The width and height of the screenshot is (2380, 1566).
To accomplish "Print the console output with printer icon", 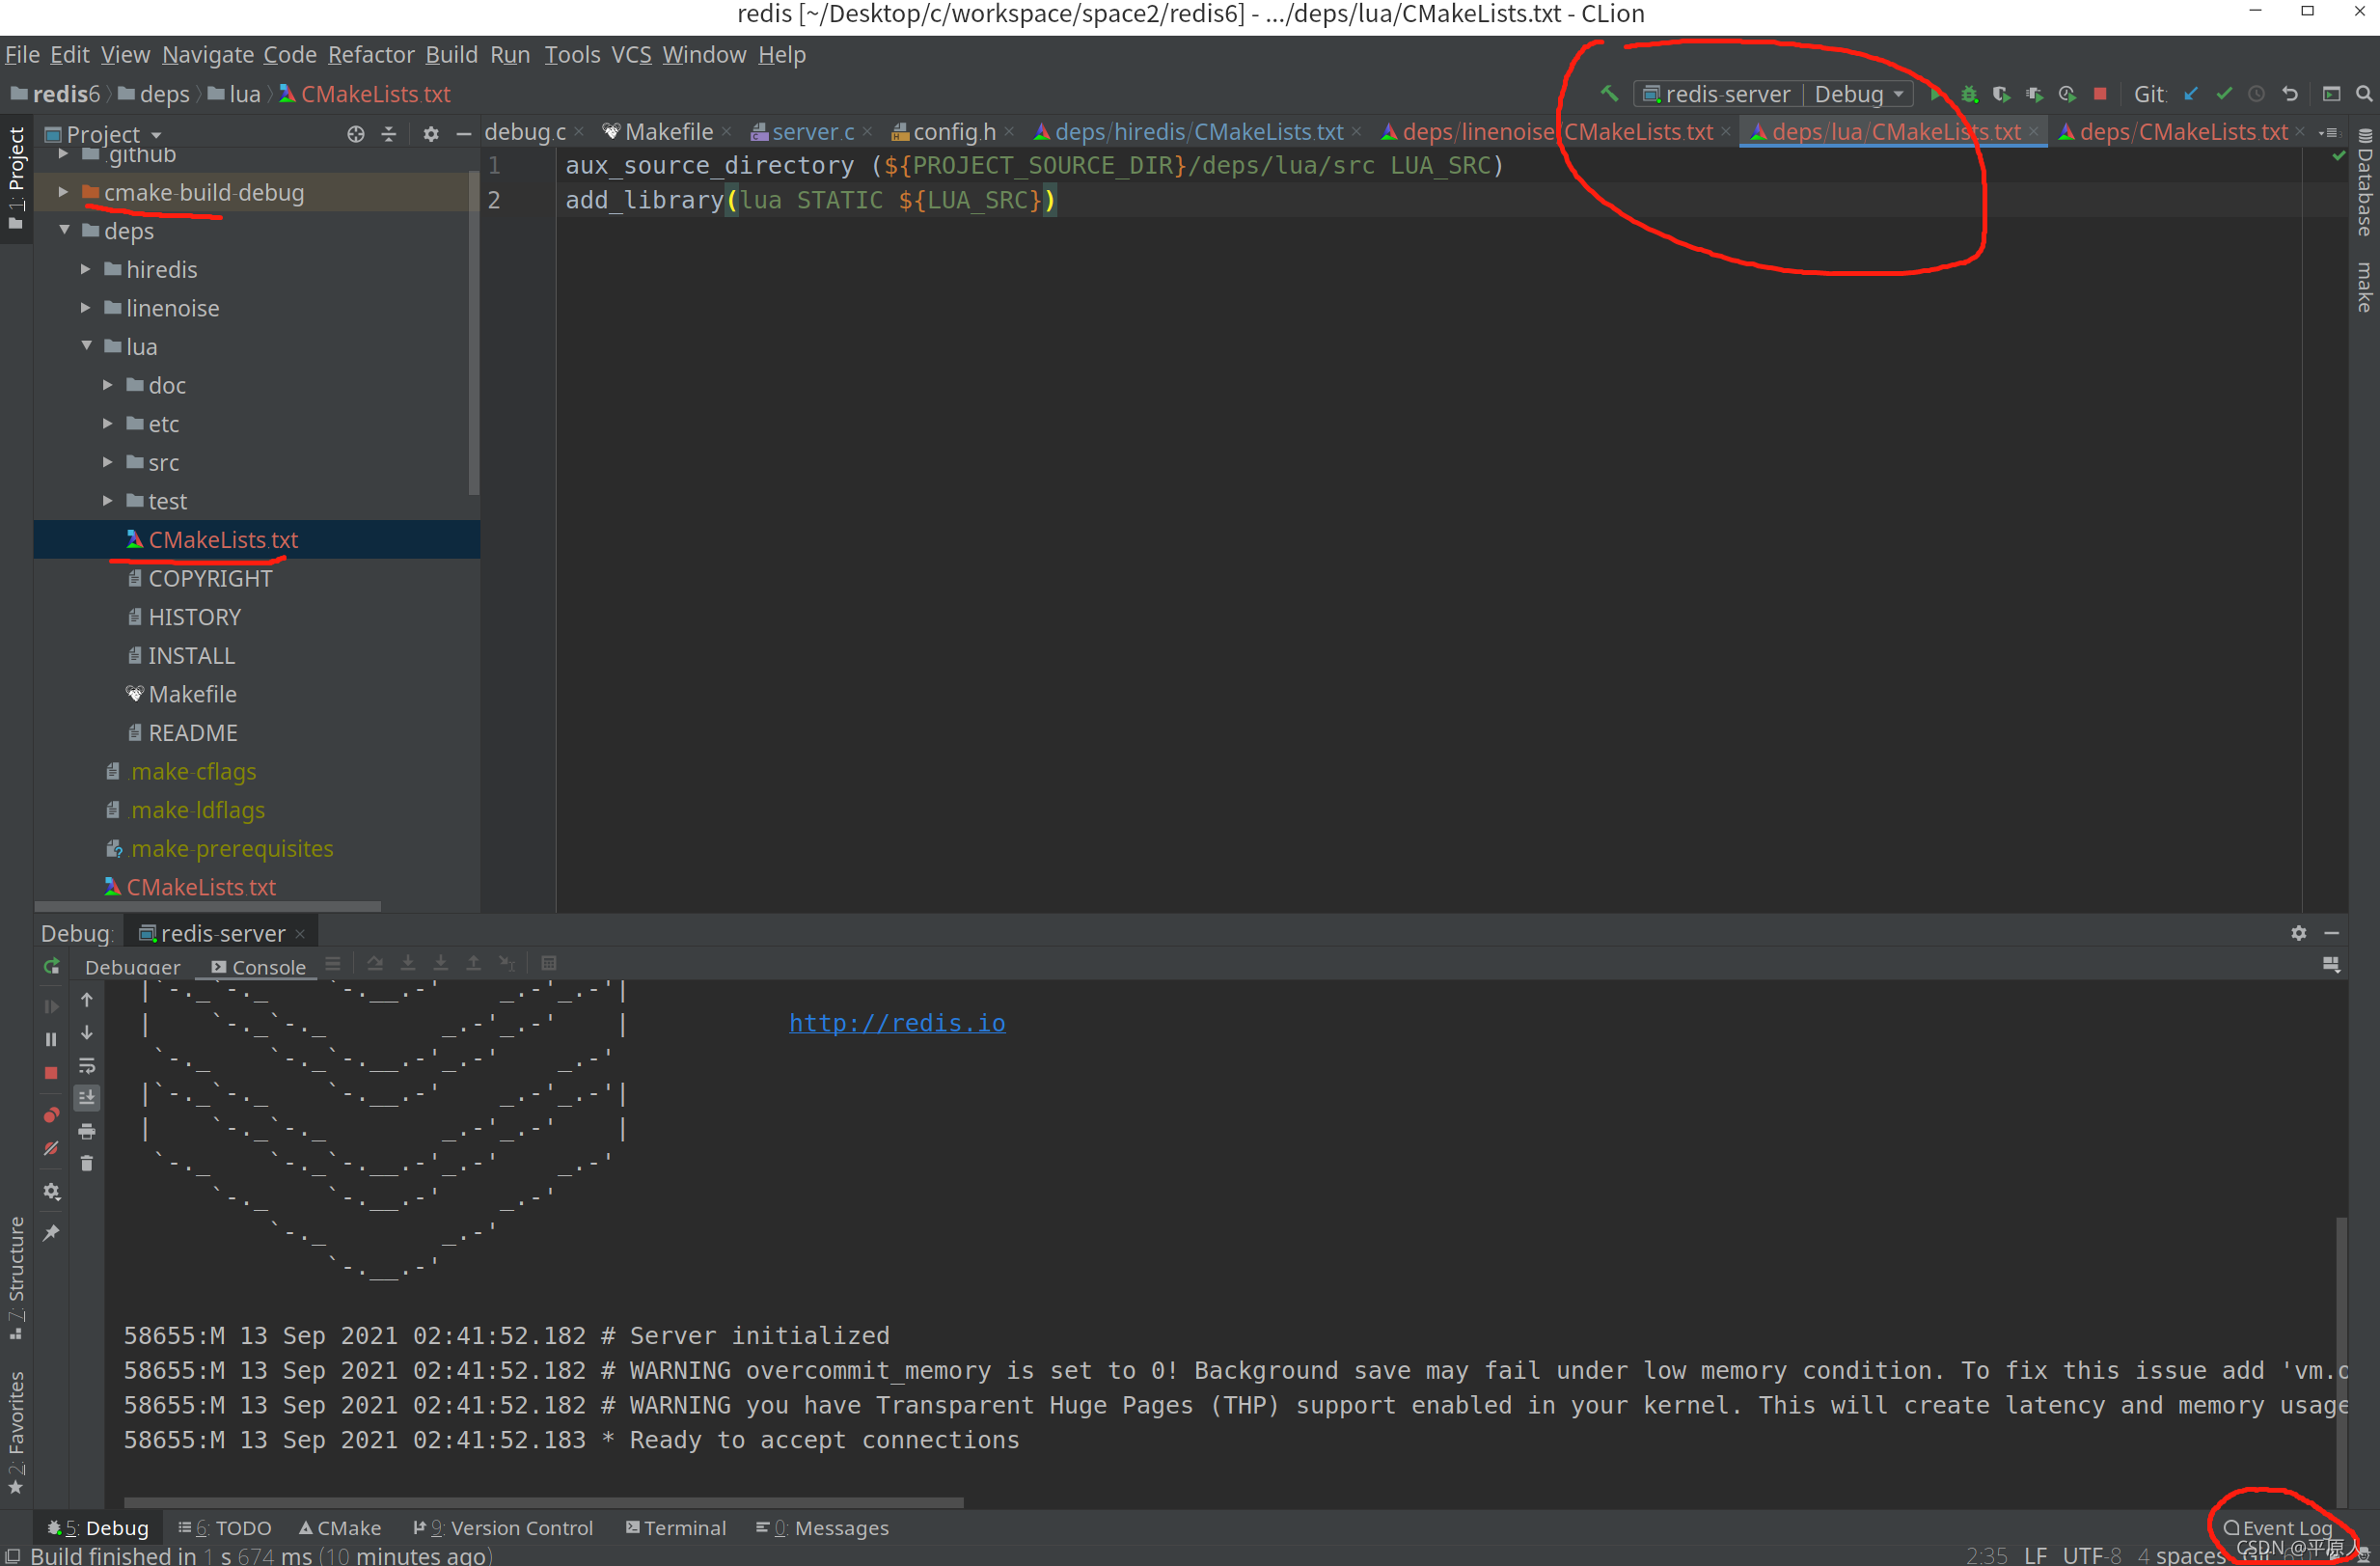I will click(87, 1131).
